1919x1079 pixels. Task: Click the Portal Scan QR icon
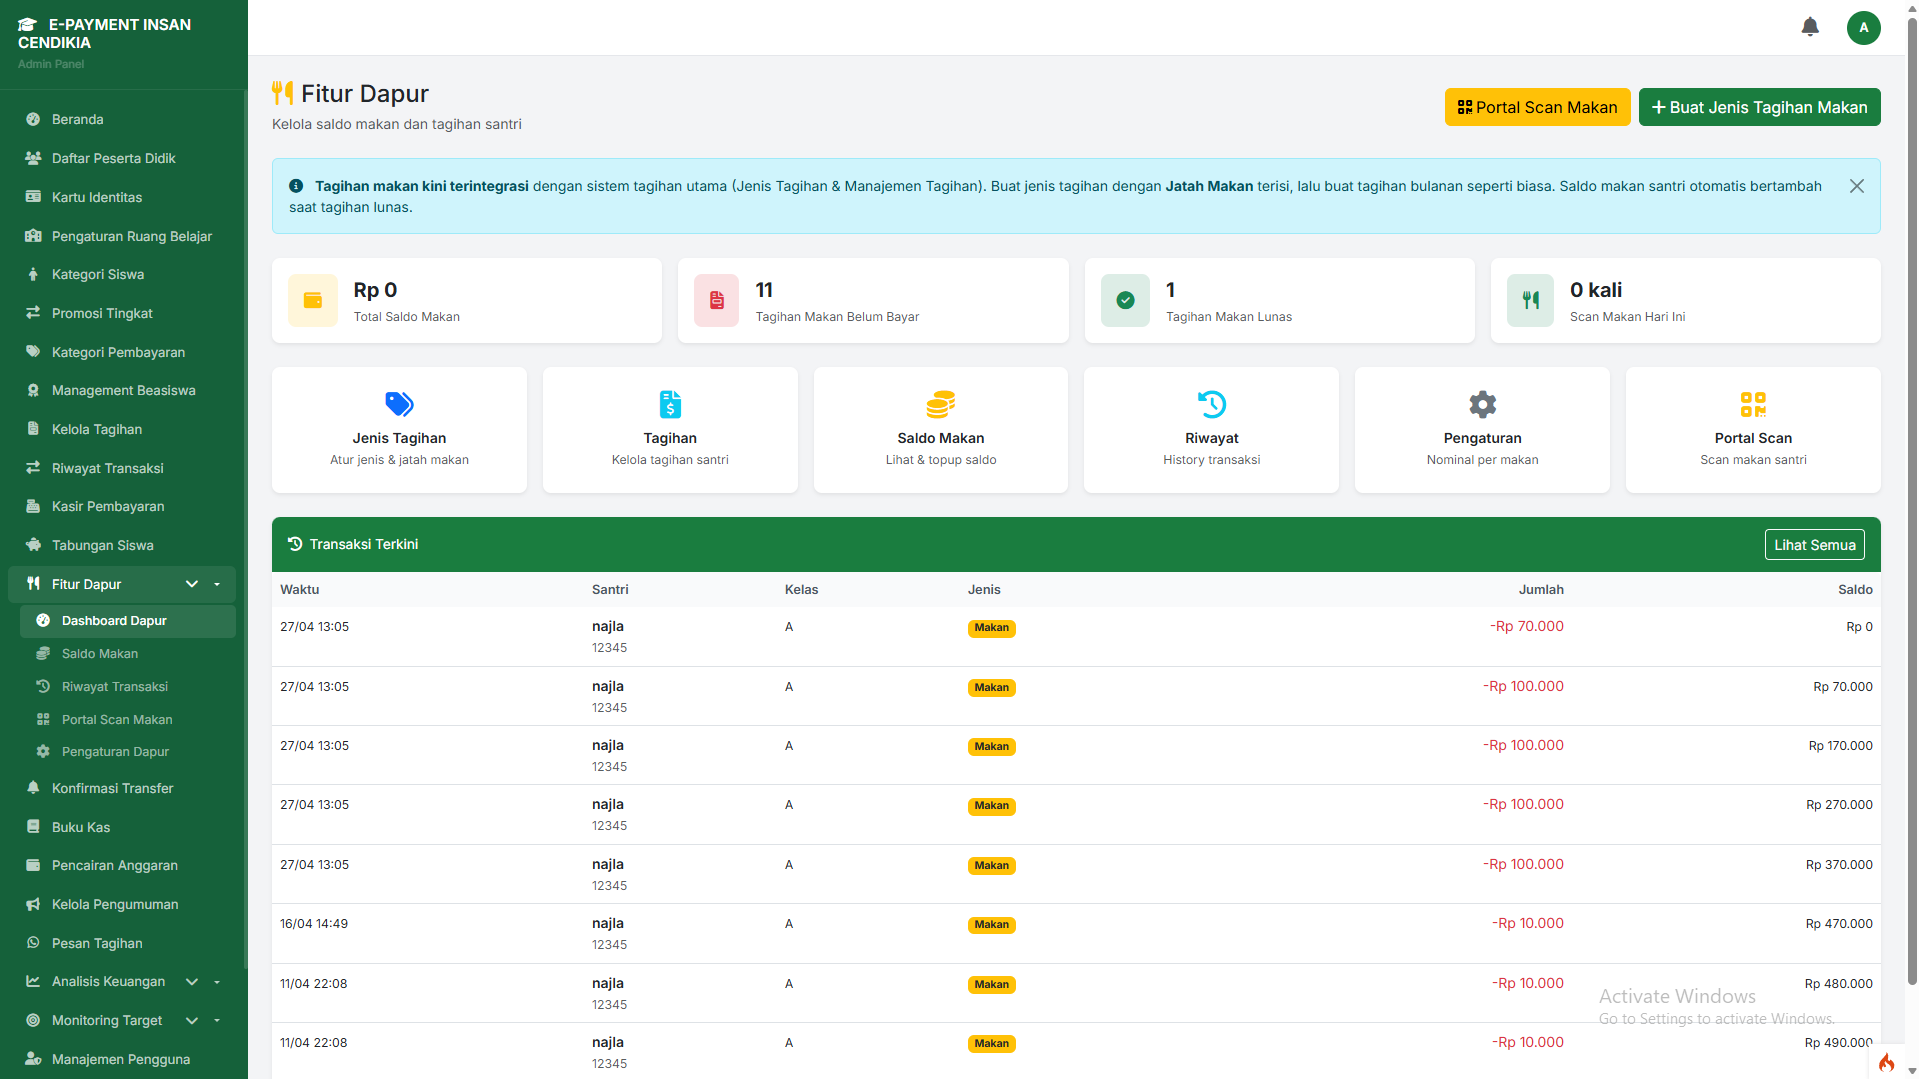(x=1753, y=404)
